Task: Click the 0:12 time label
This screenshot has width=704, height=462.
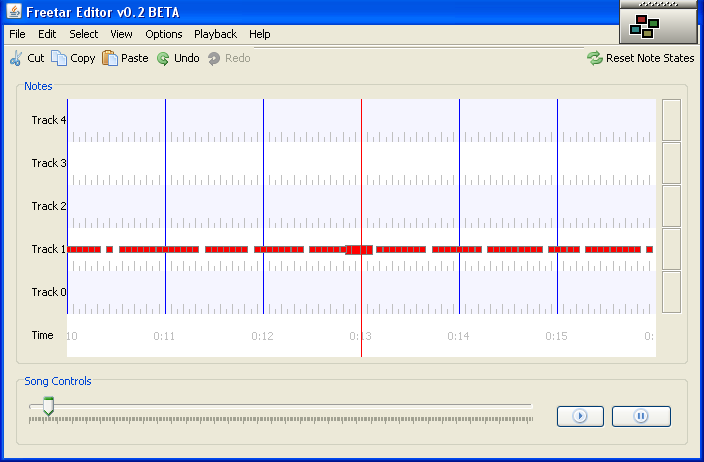Action: [262, 336]
